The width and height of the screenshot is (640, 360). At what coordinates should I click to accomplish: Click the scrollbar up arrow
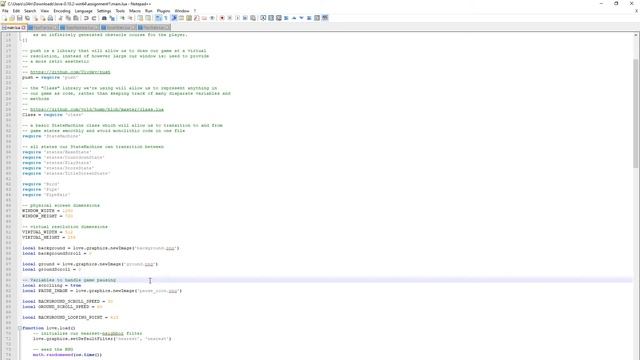[636, 35]
